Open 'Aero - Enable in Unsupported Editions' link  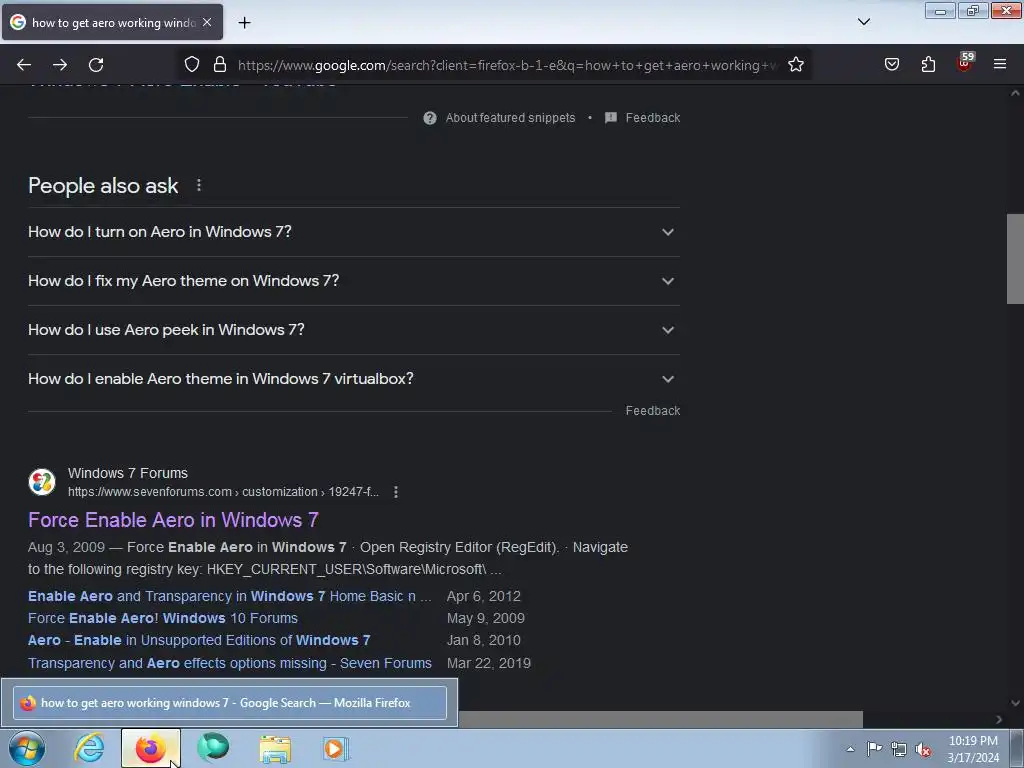199,641
